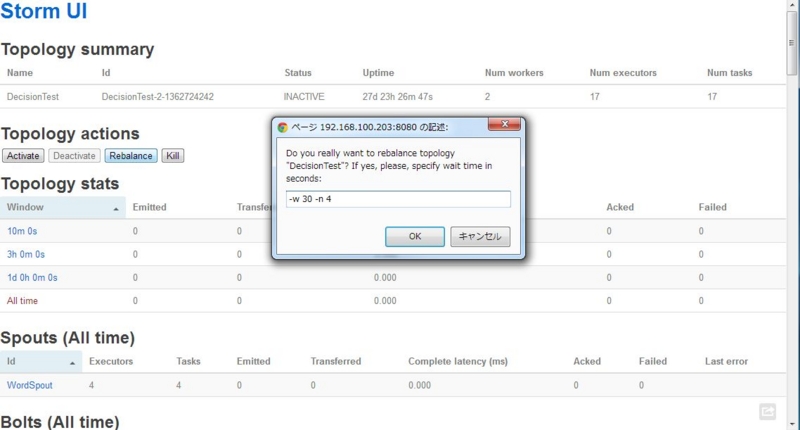800x430 pixels.
Task: Click the share icon at page corner
Action: pos(767,411)
